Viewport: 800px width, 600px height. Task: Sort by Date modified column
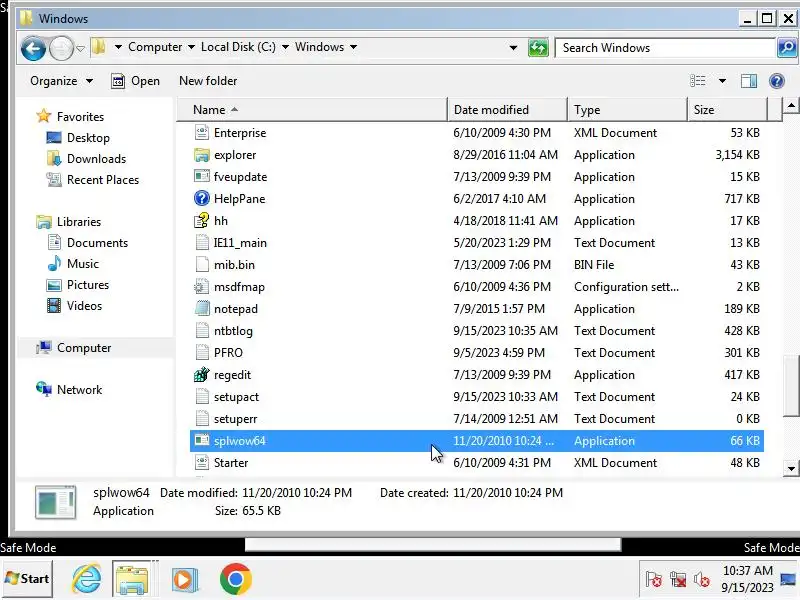pos(507,110)
